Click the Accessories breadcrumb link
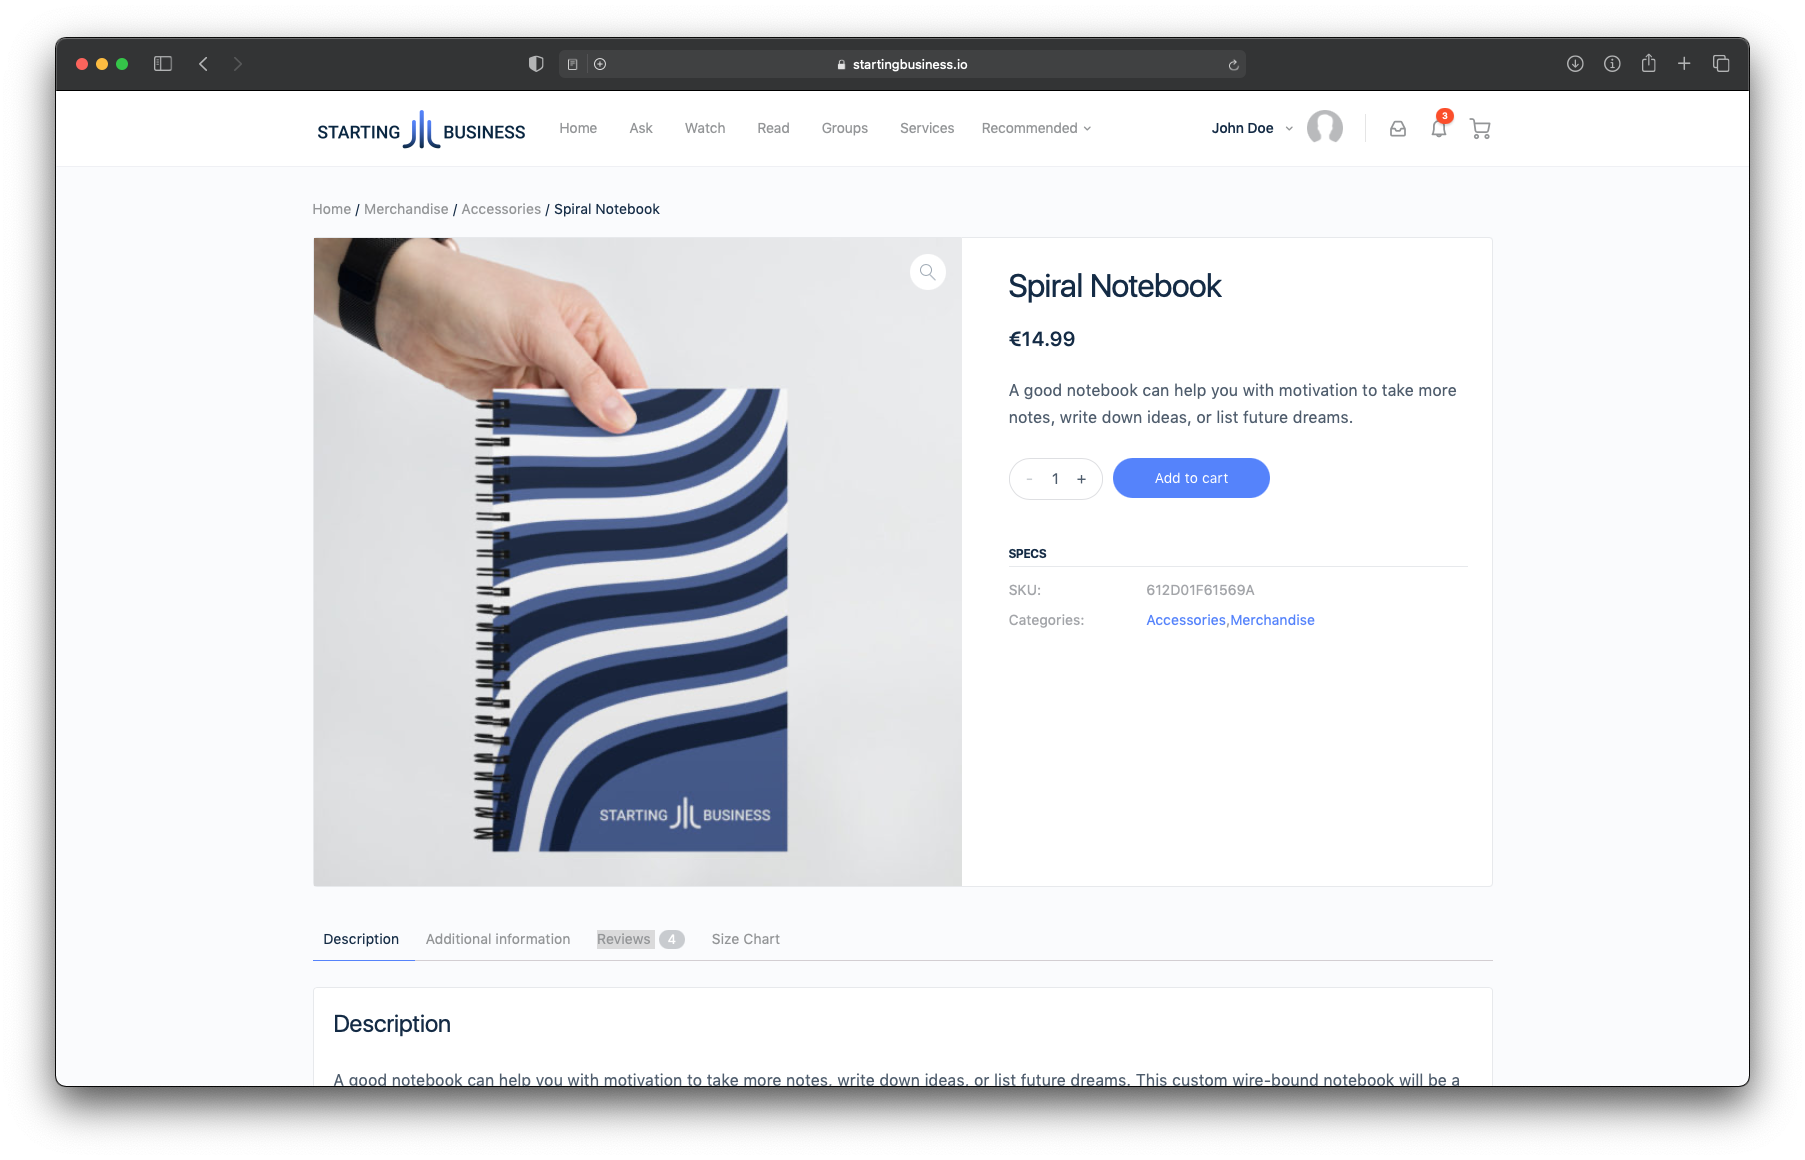 click(x=501, y=209)
